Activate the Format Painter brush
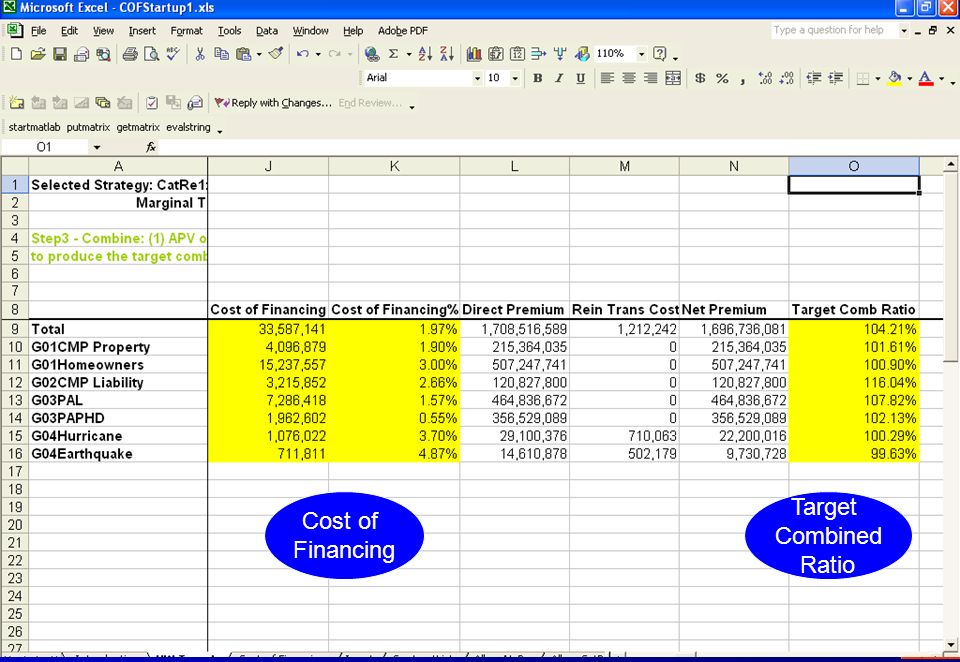The image size is (960, 662). 276,54
